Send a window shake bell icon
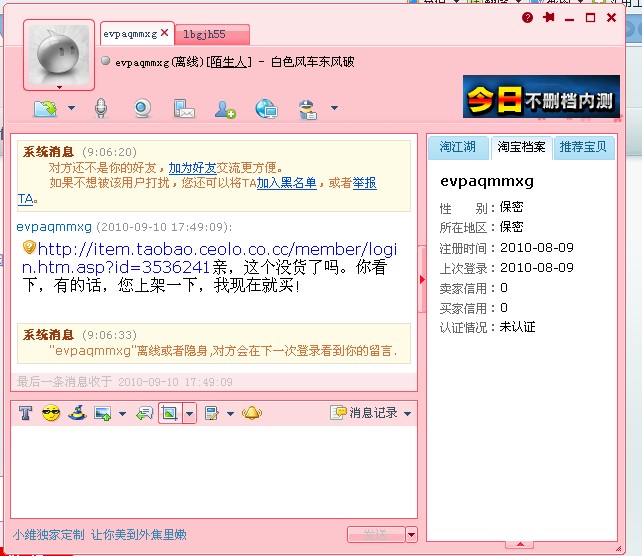Image resolution: width=642 pixels, height=556 pixels. coord(252,413)
